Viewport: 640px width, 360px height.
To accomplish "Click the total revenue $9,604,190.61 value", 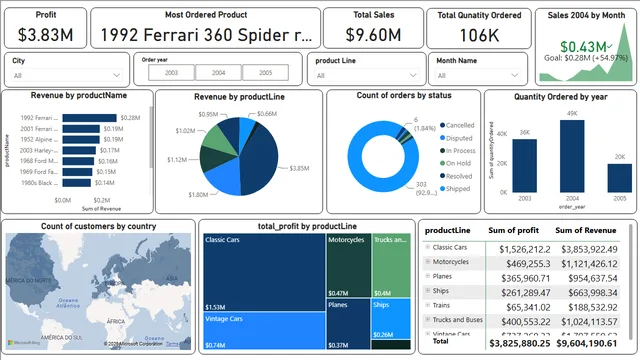I will pos(587,343).
